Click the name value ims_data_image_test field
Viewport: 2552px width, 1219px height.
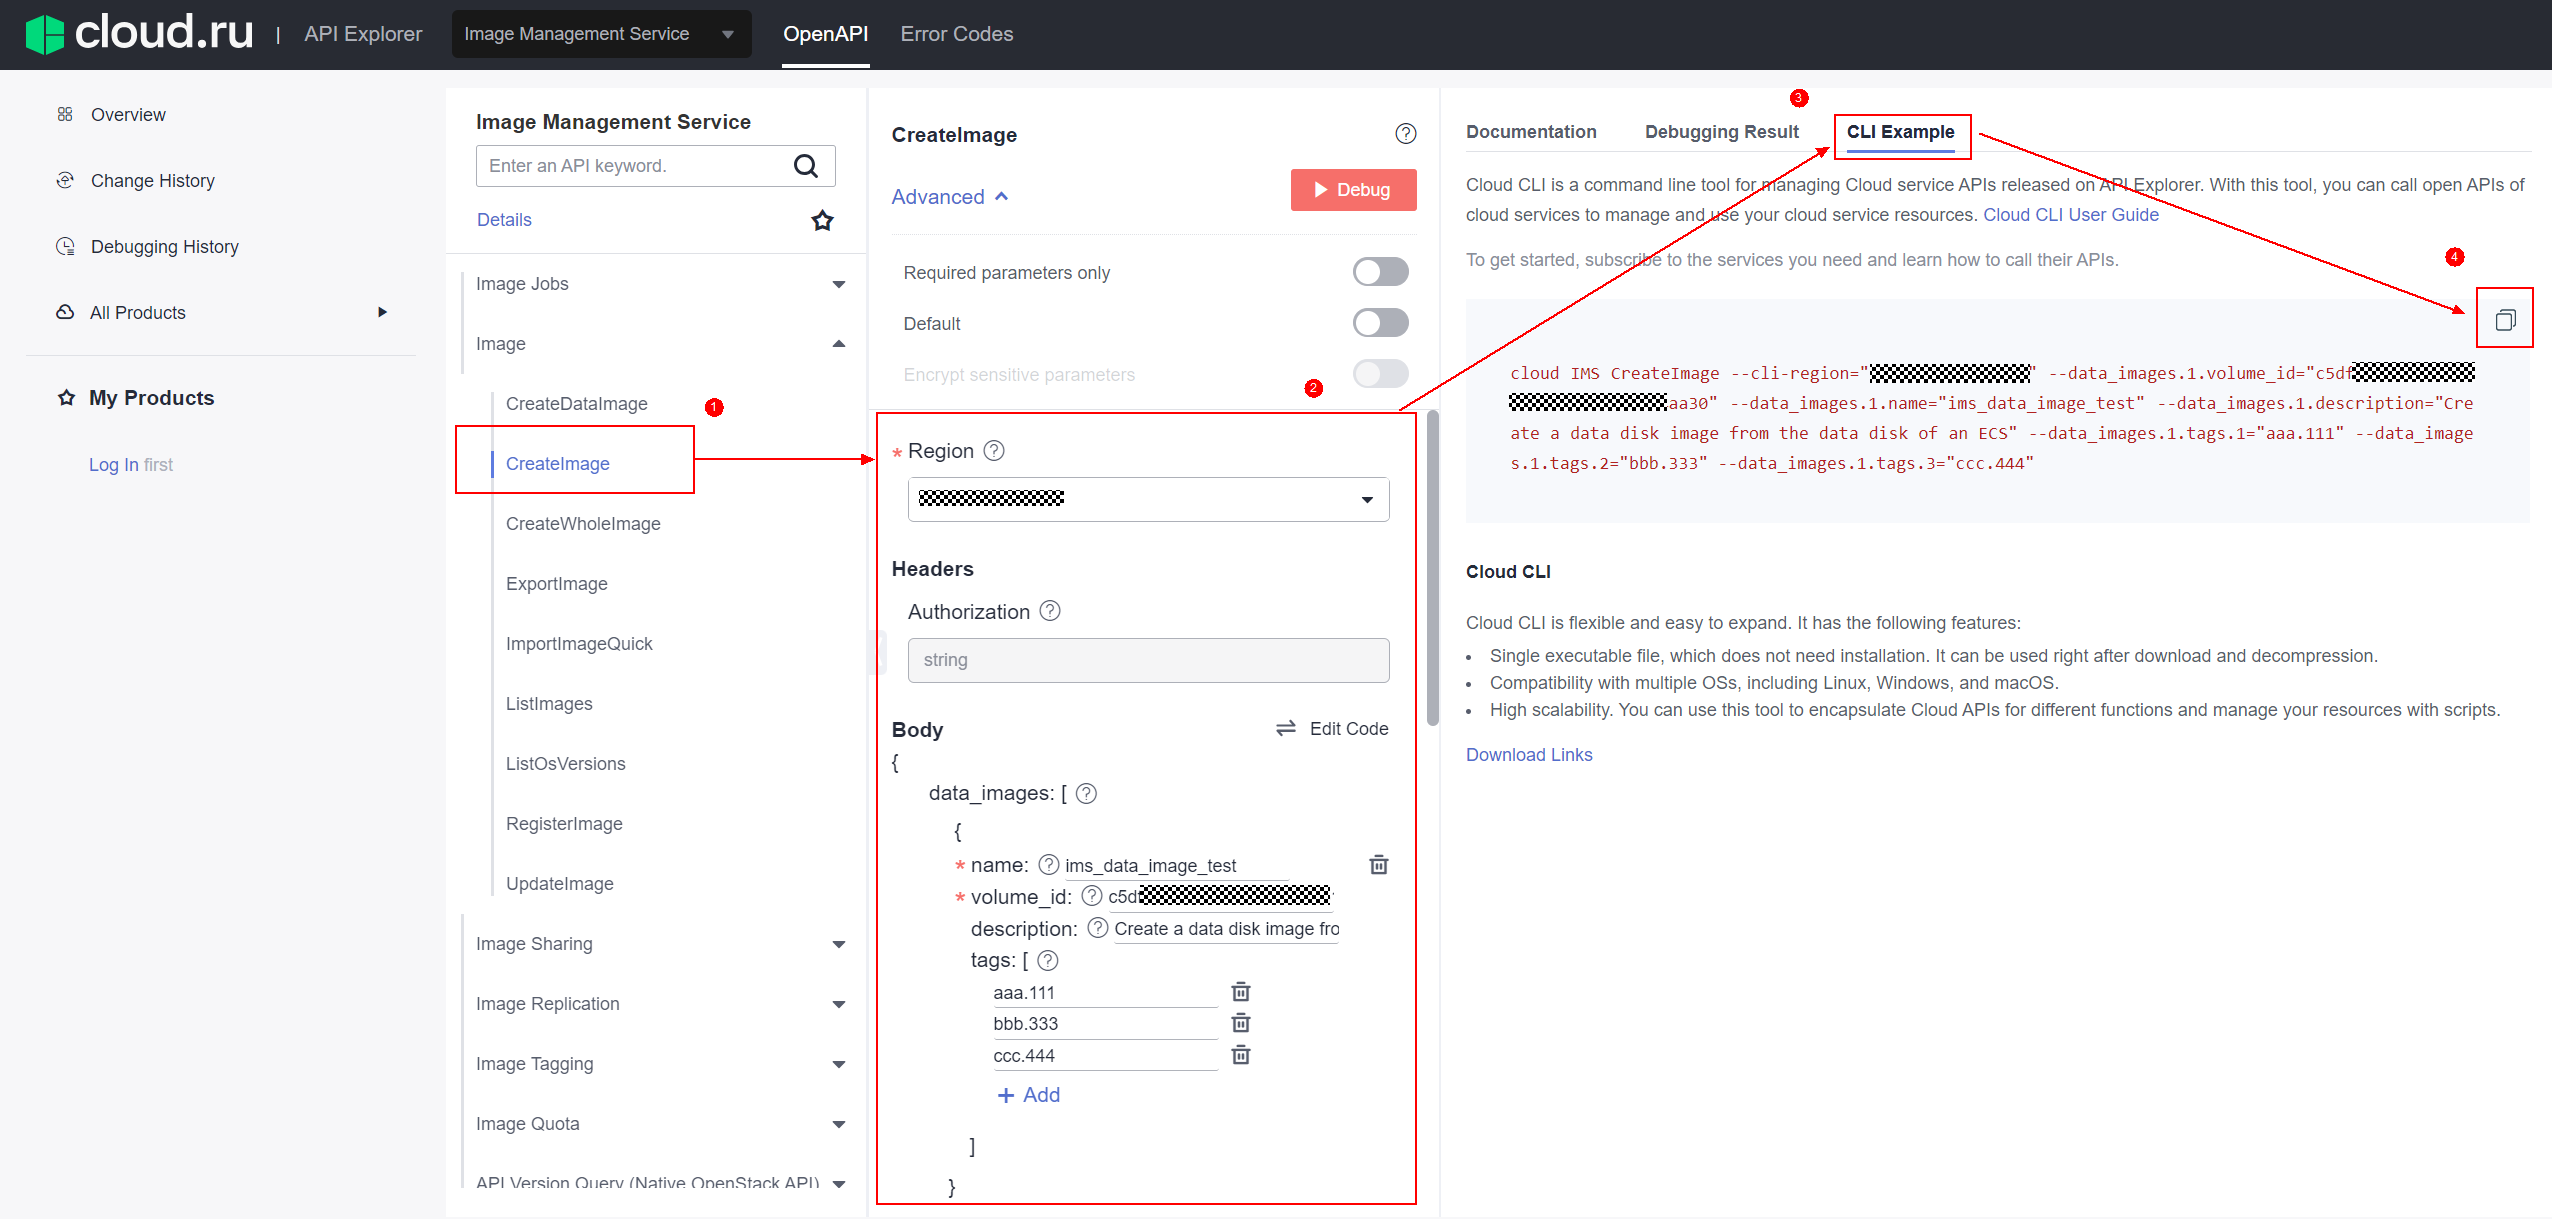tap(1176, 866)
